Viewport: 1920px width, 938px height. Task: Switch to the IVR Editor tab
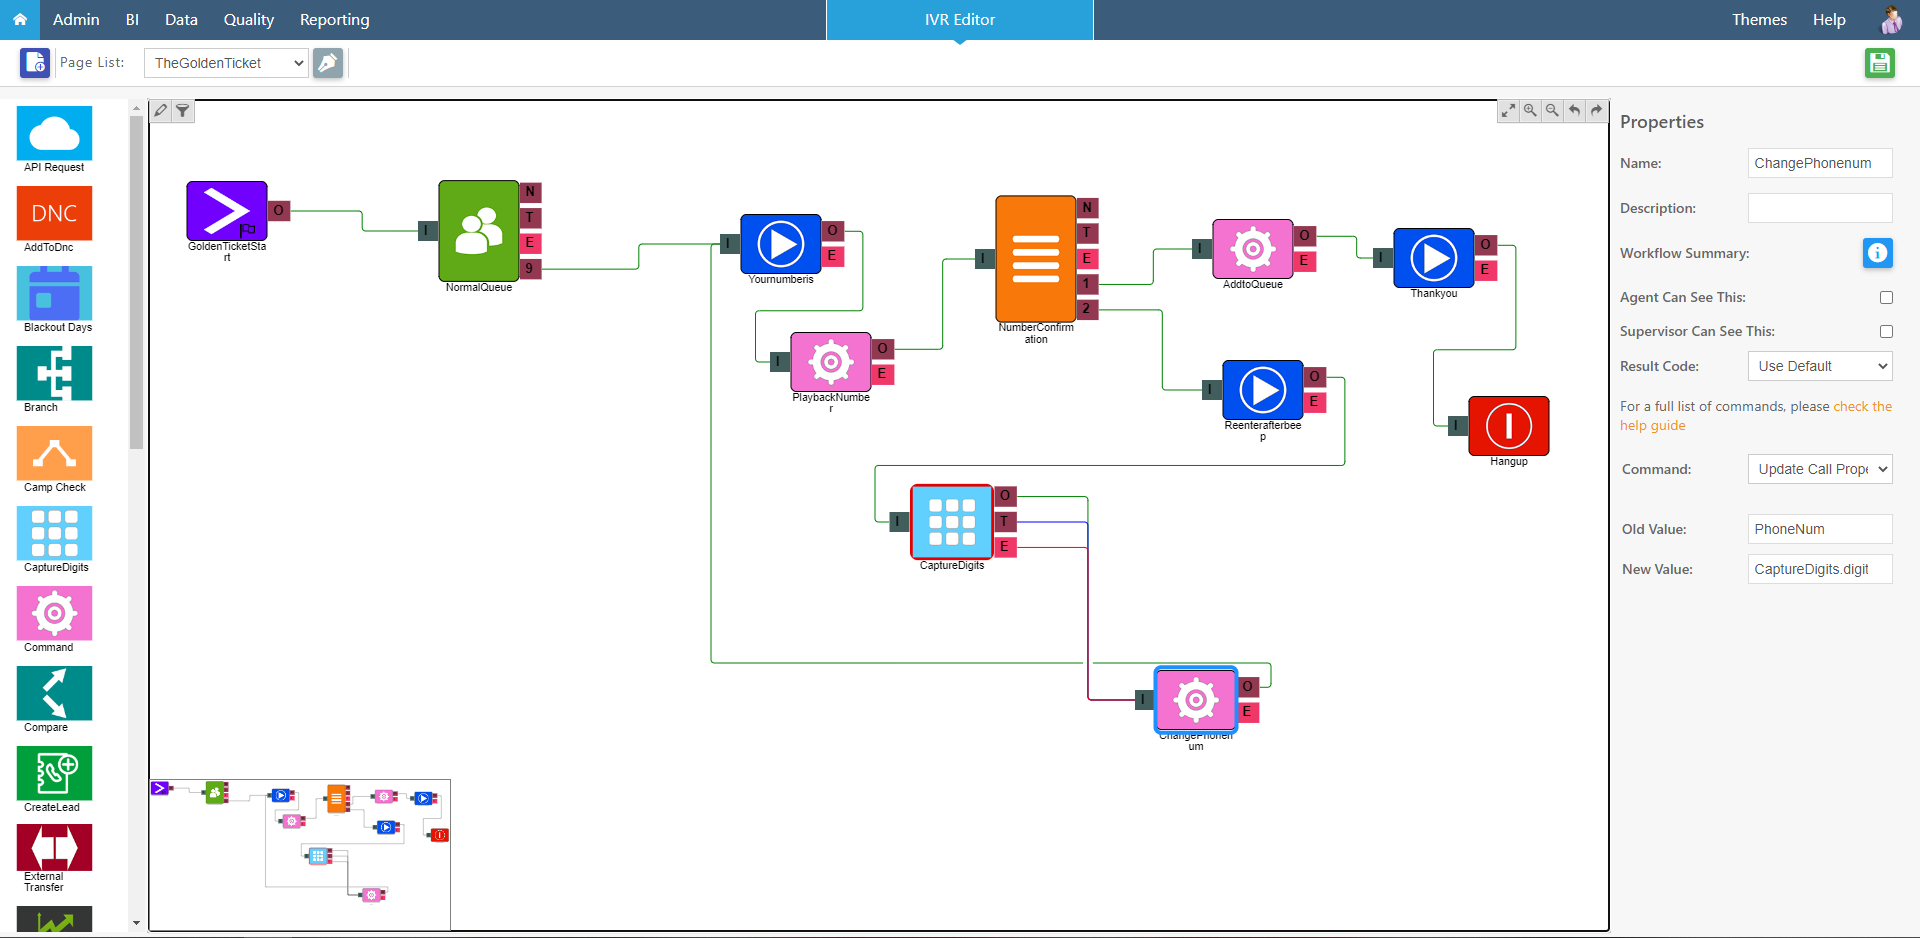point(960,20)
